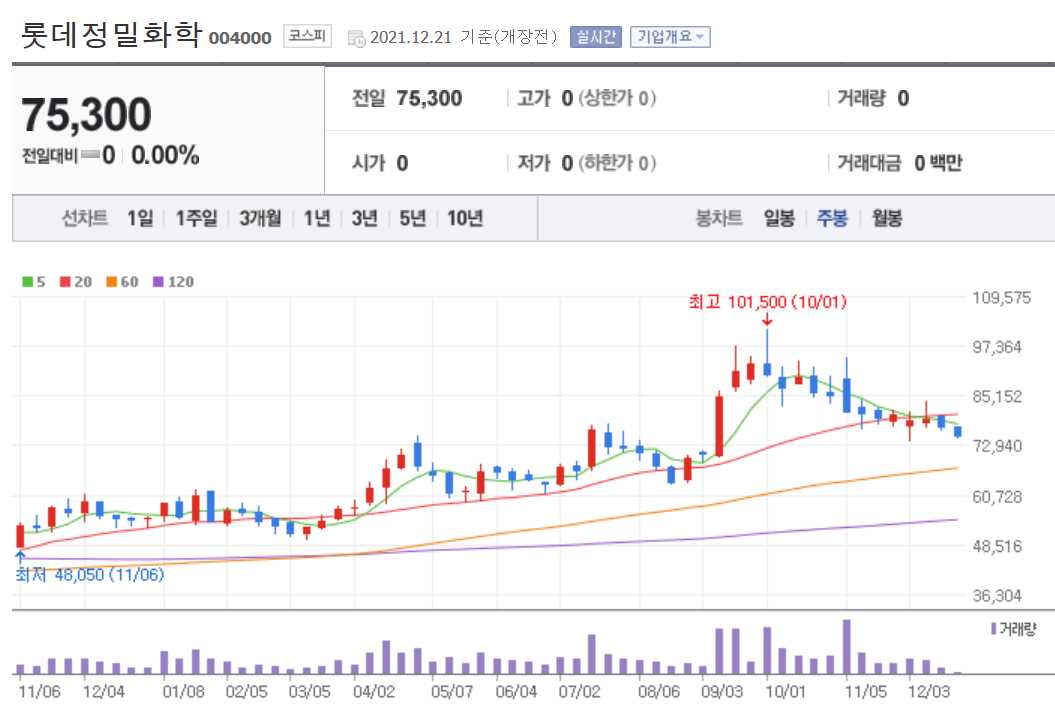Click the 실시간 button
The height and width of the screenshot is (704, 1055).
pyautogui.click(x=595, y=36)
